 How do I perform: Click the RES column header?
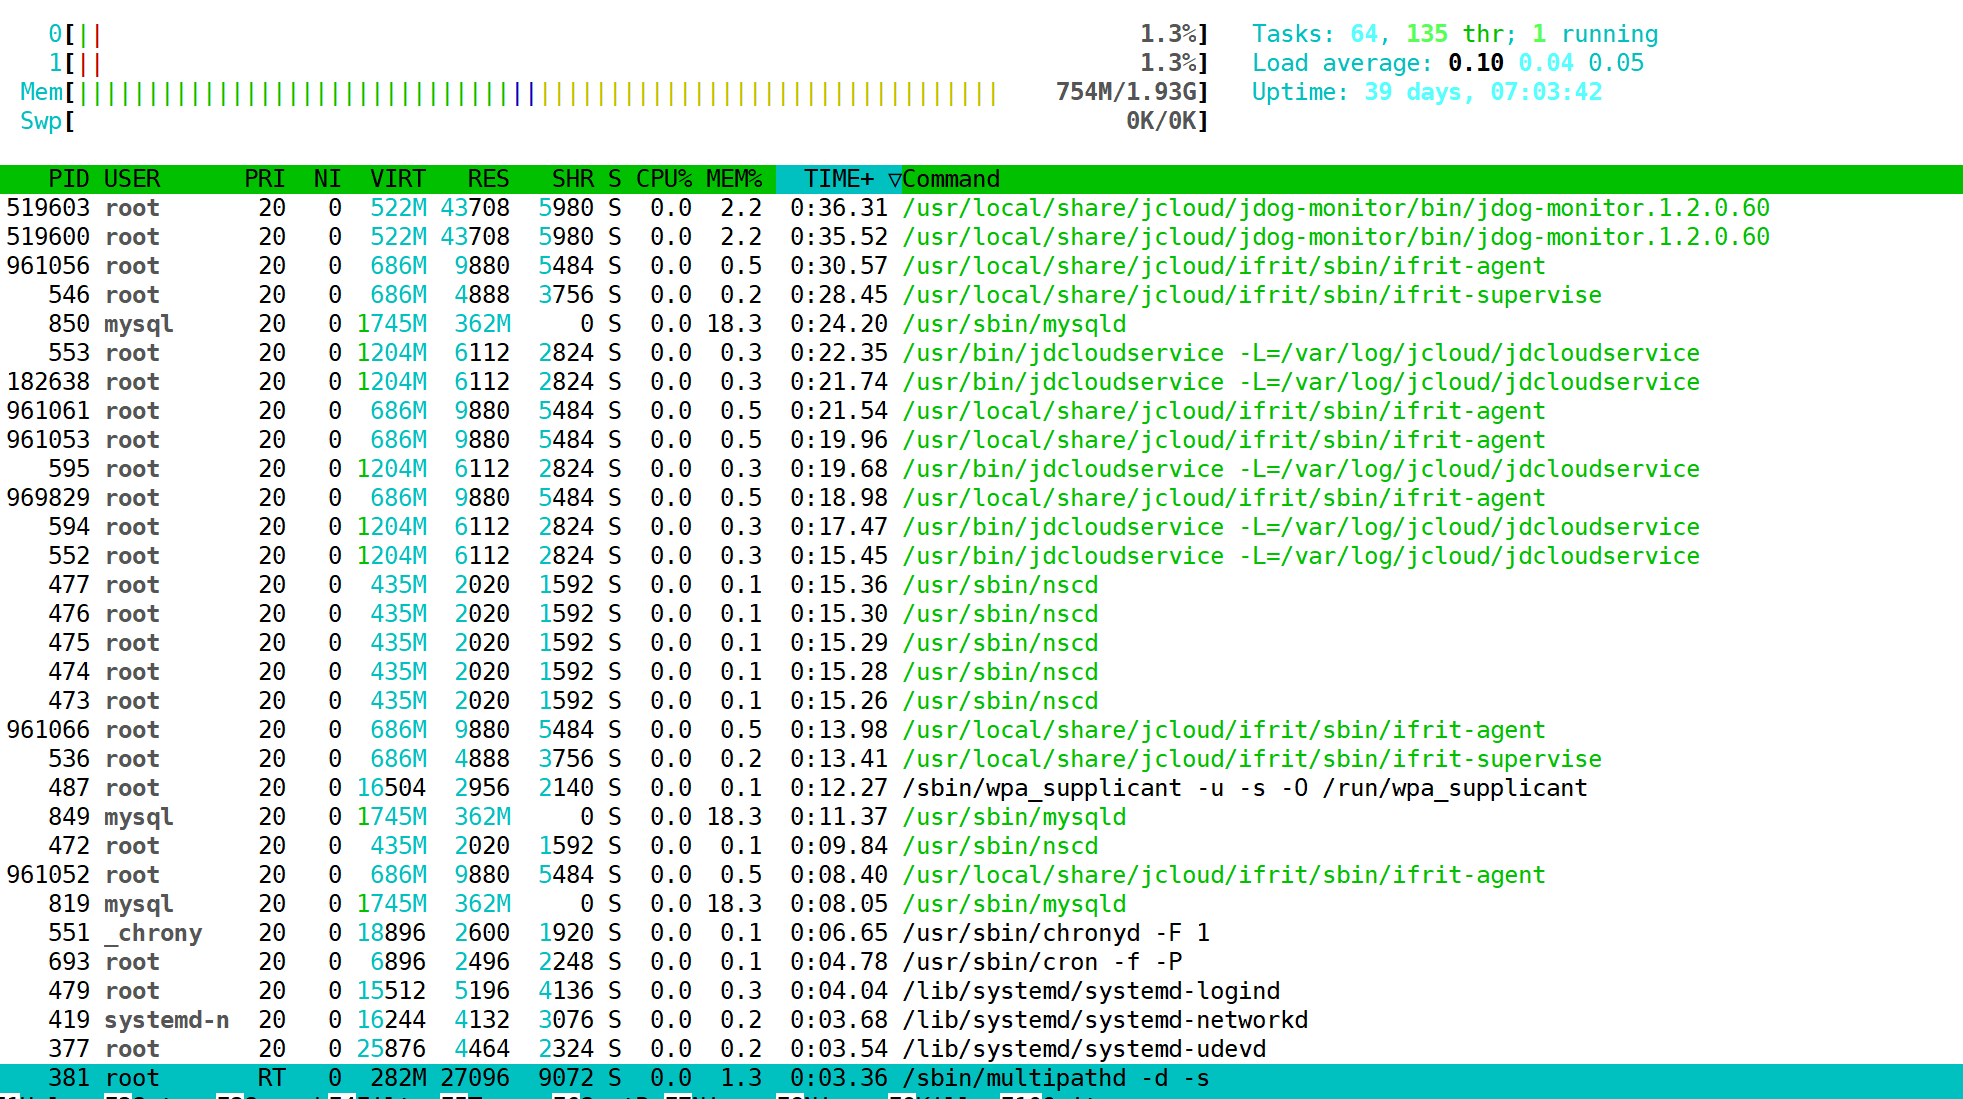click(x=488, y=180)
